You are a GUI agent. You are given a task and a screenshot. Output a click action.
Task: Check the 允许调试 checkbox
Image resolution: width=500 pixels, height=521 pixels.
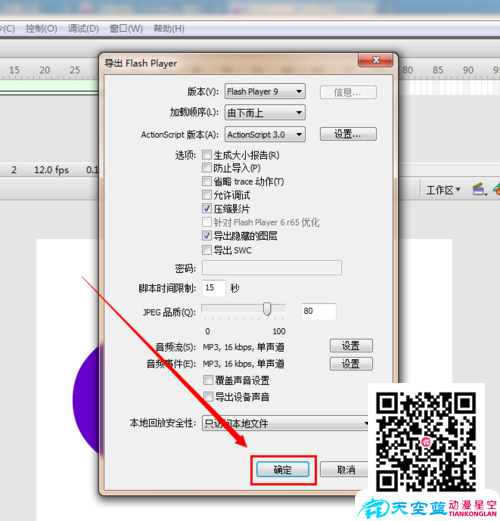click(207, 195)
